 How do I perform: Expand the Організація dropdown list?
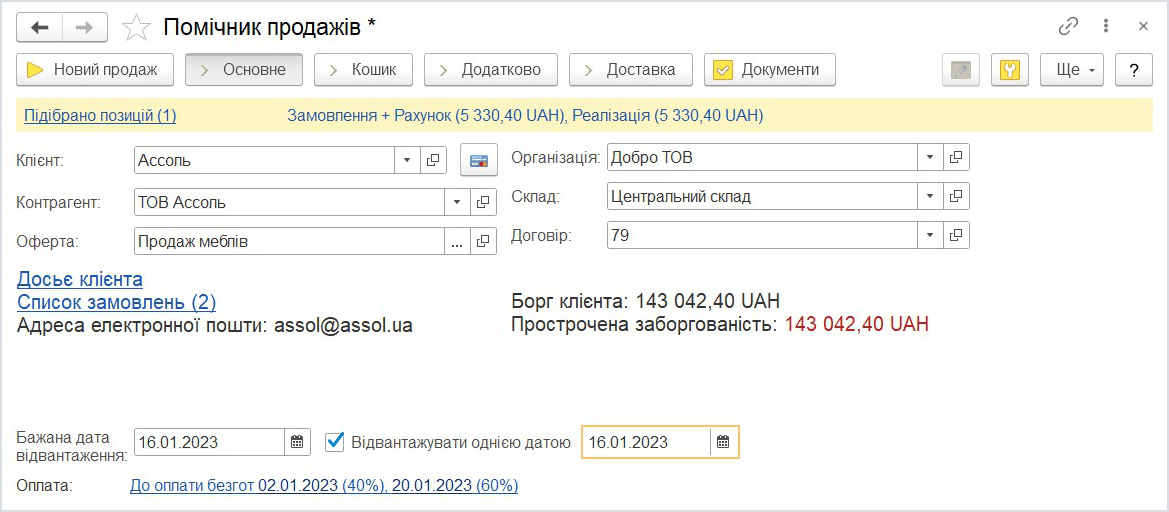tap(930, 157)
